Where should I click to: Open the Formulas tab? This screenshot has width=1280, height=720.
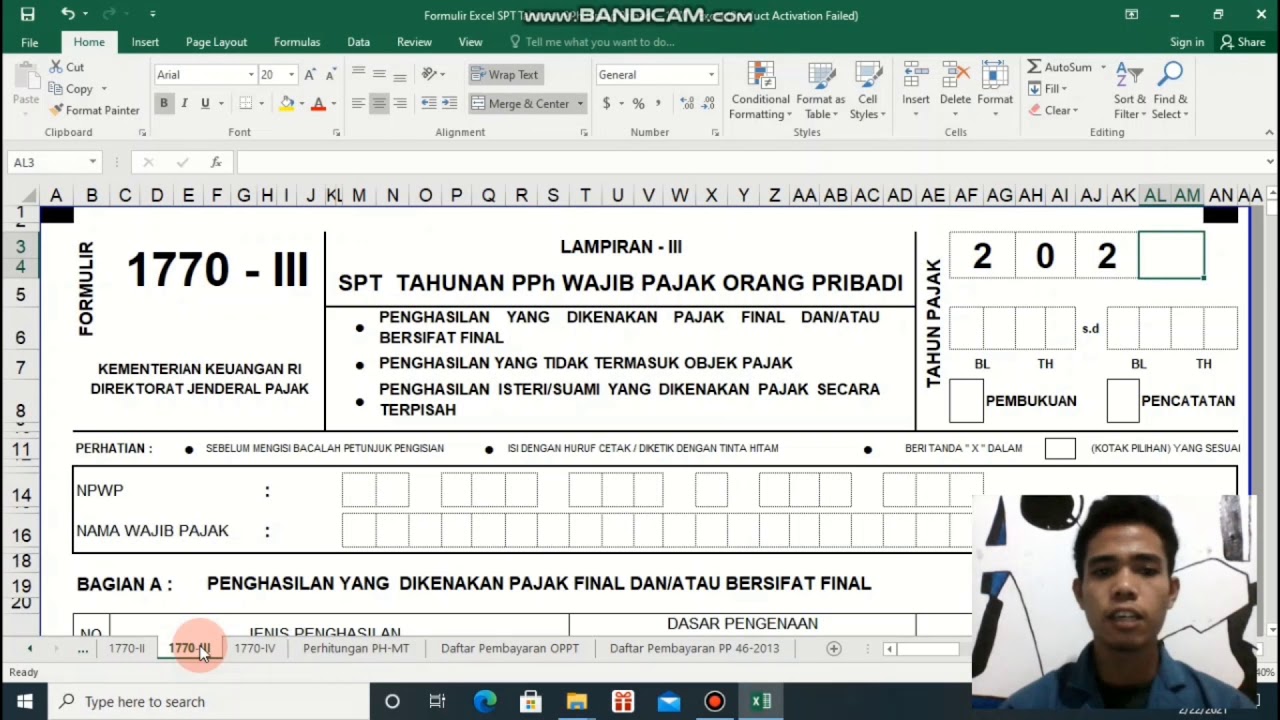[297, 42]
